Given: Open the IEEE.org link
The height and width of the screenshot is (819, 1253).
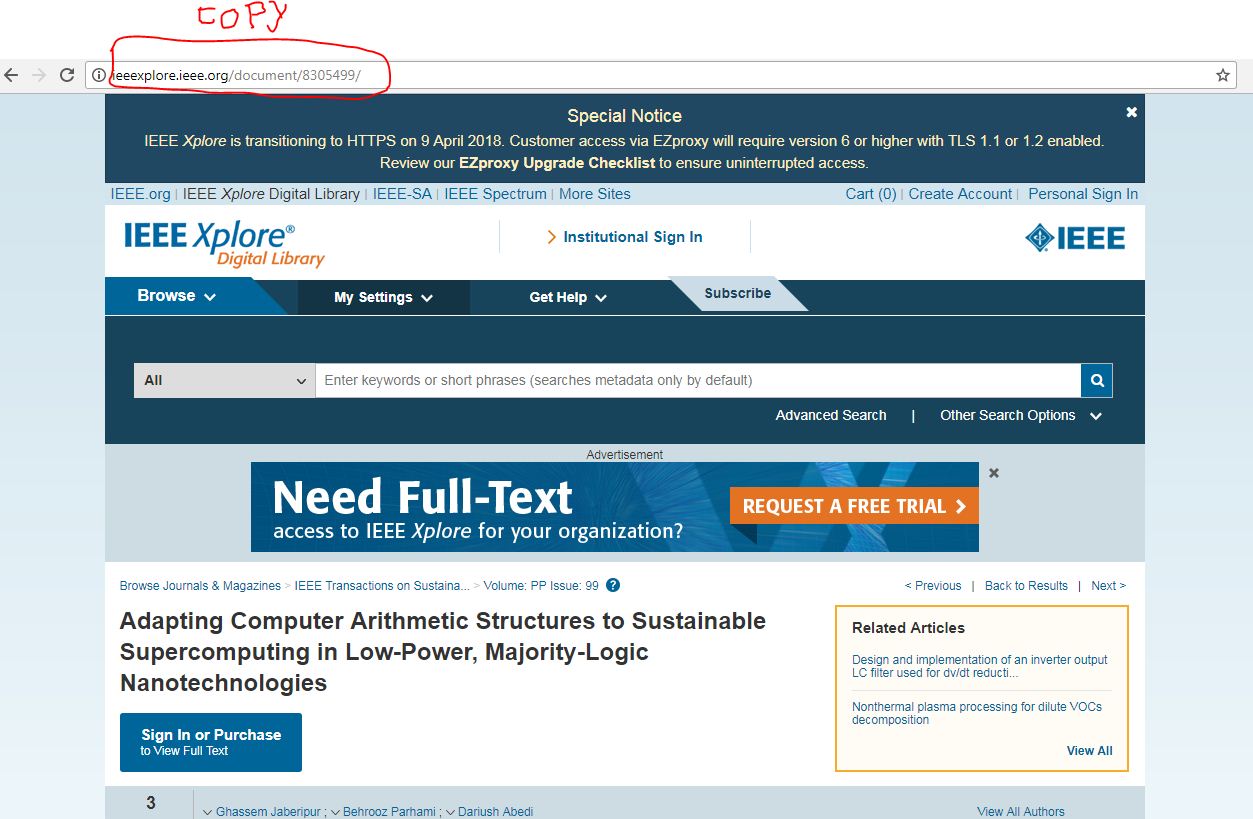Looking at the screenshot, I should 140,194.
